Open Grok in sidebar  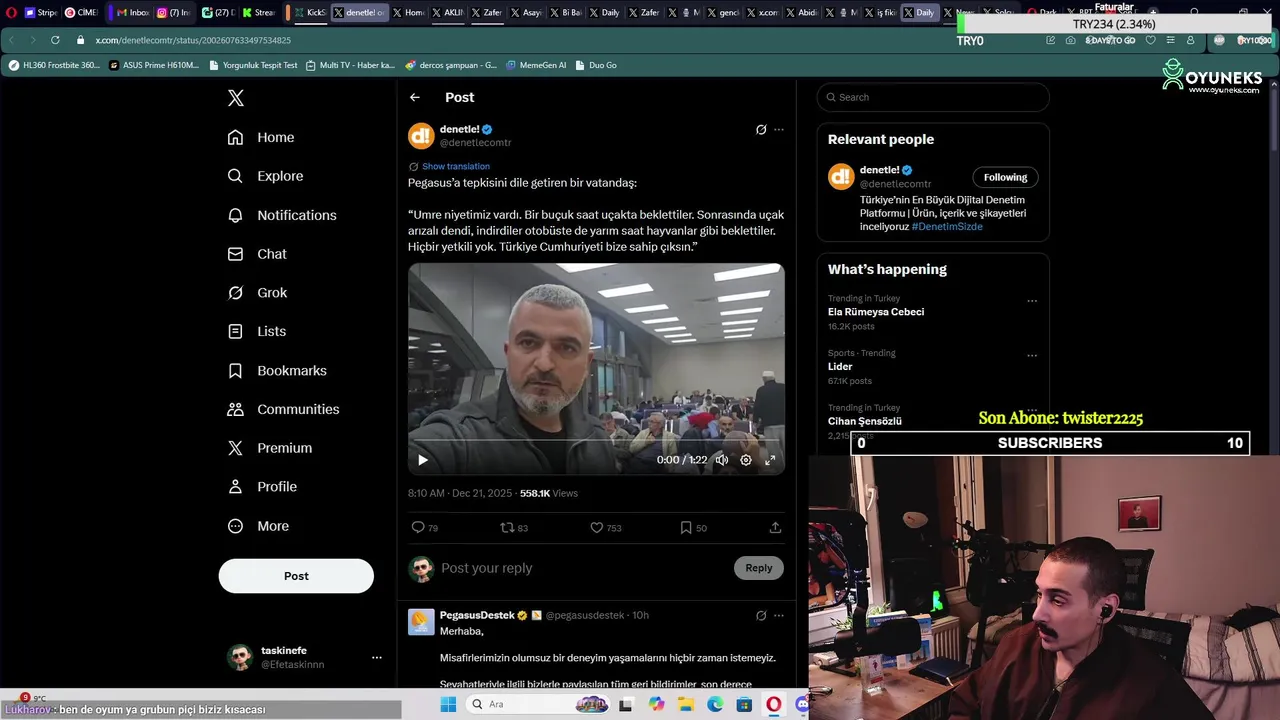pyautogui.click(x=257, y=293)
